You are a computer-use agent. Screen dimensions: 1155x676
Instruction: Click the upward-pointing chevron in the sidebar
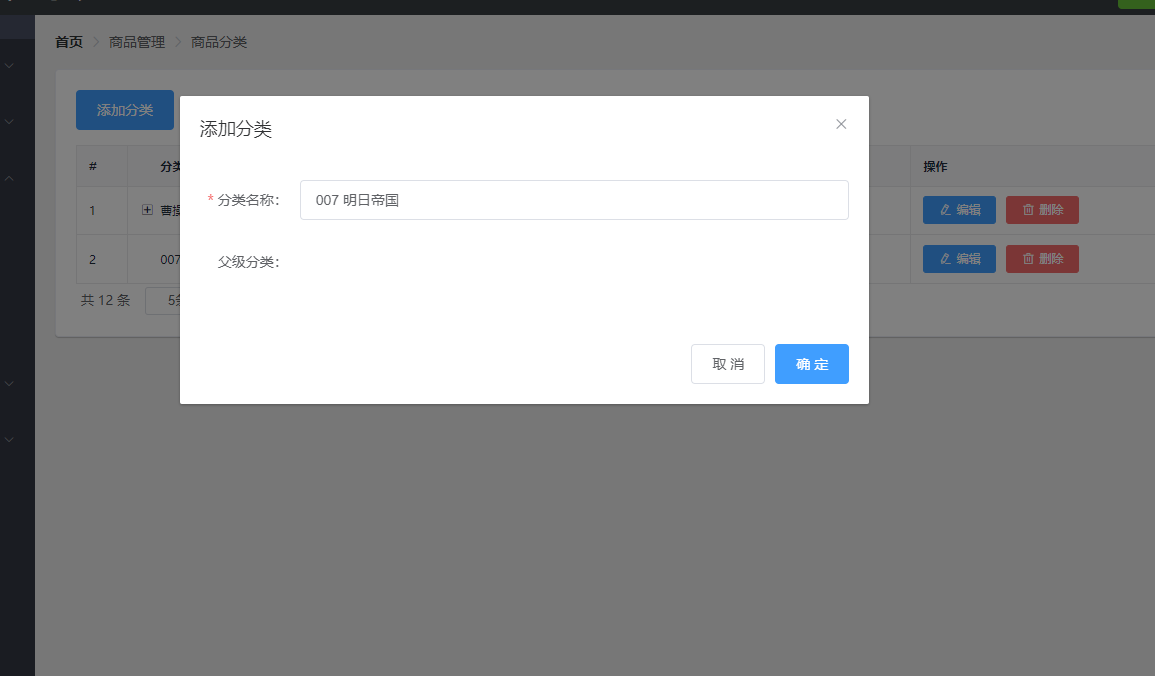(x=7, y=177)
